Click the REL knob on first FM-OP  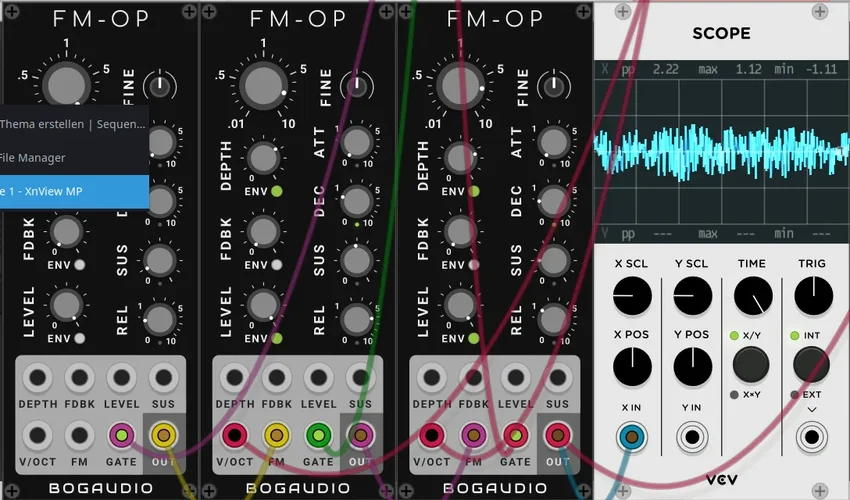point(160,320)
